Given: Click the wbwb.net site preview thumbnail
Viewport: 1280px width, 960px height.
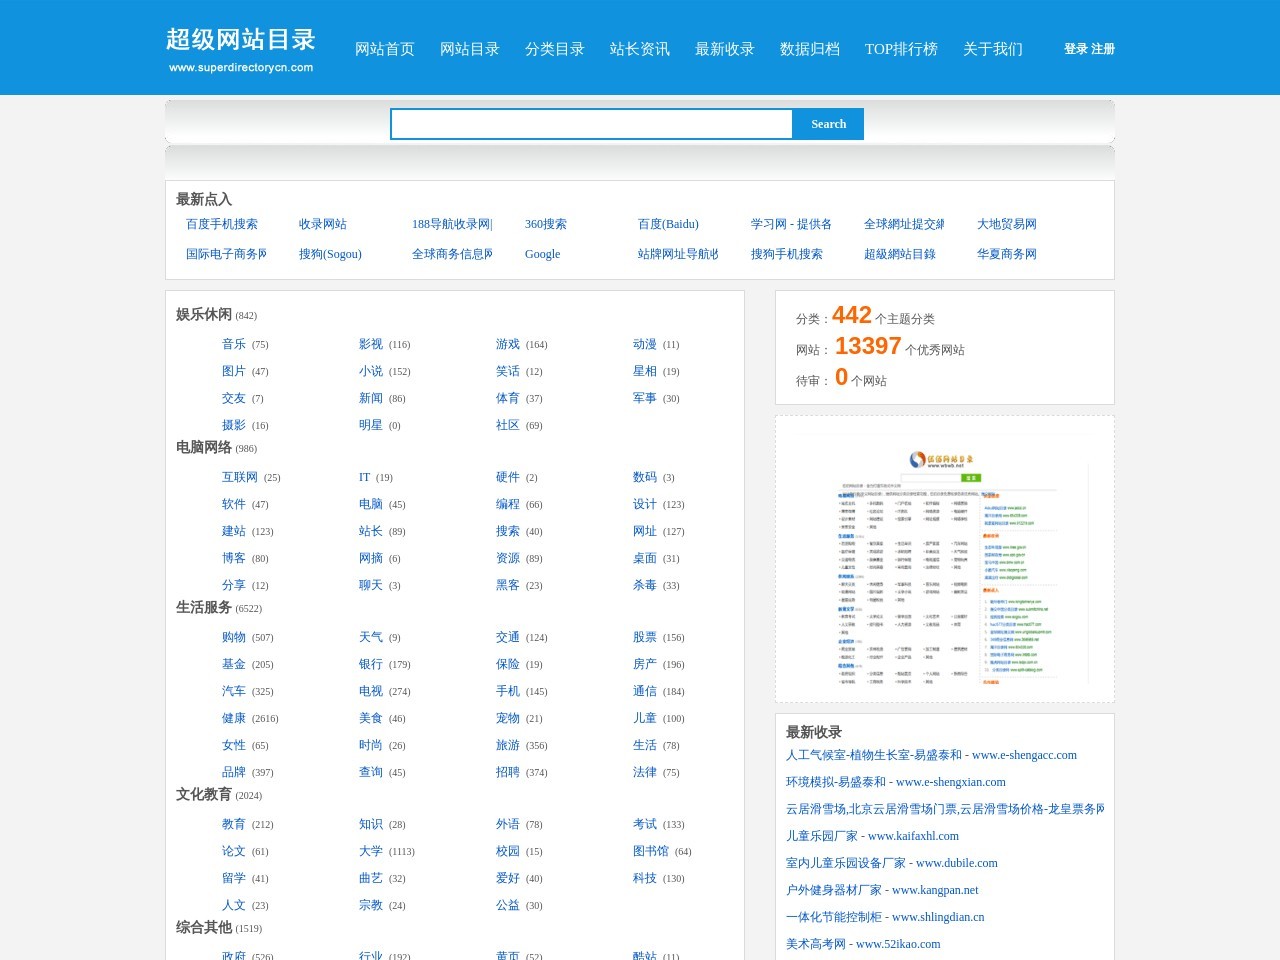Looking at the screenshot, I should (944, 560).
